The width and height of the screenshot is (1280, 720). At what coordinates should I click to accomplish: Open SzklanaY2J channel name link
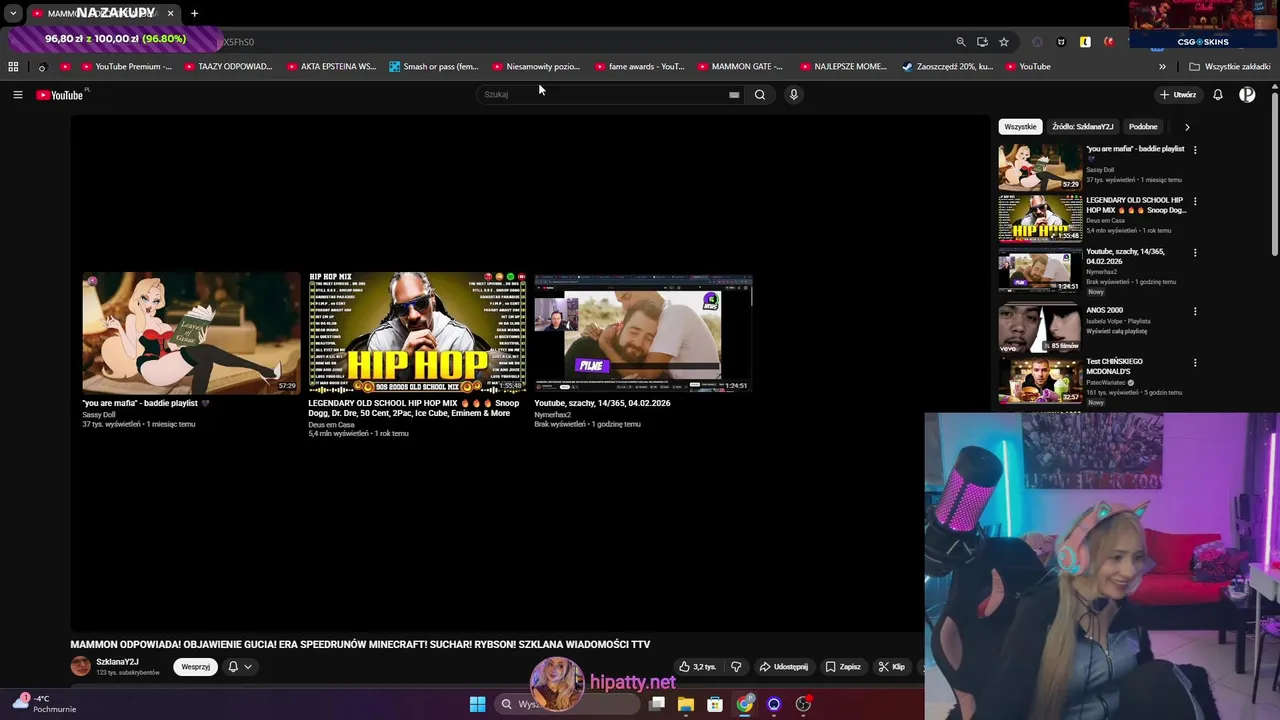(x=117, y=662)
